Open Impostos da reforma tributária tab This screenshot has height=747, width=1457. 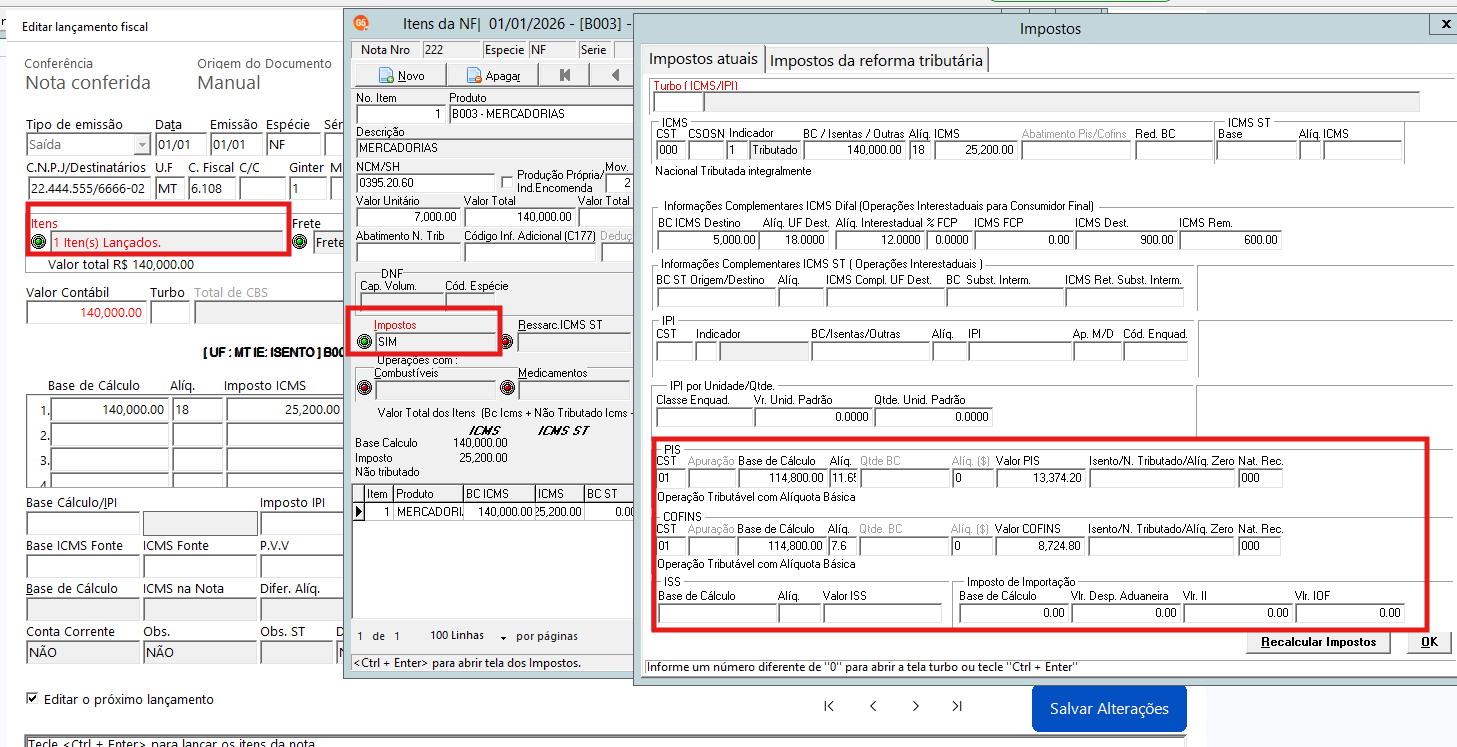pos(876,60)
